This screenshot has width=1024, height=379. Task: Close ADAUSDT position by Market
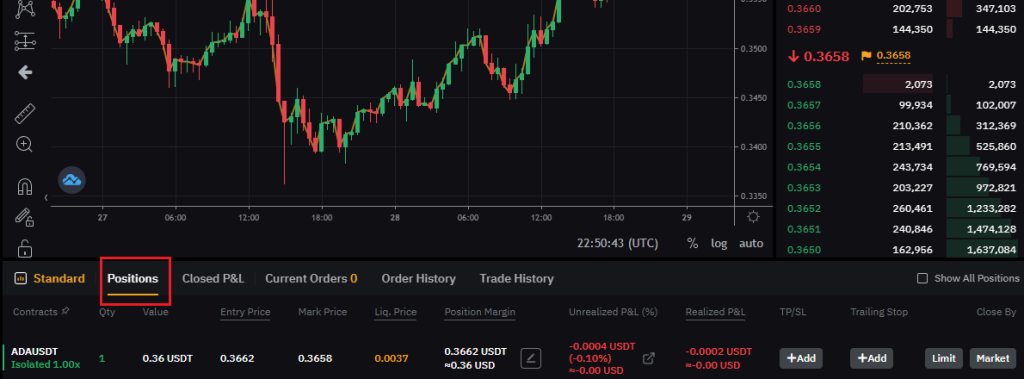click(x=993, y=358)
